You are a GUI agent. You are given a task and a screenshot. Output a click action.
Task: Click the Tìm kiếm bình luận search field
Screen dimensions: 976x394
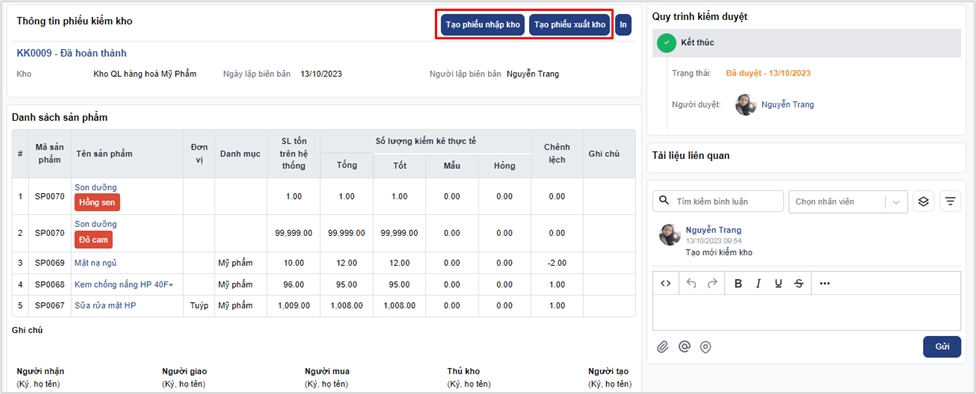click(x=718, y=202)
